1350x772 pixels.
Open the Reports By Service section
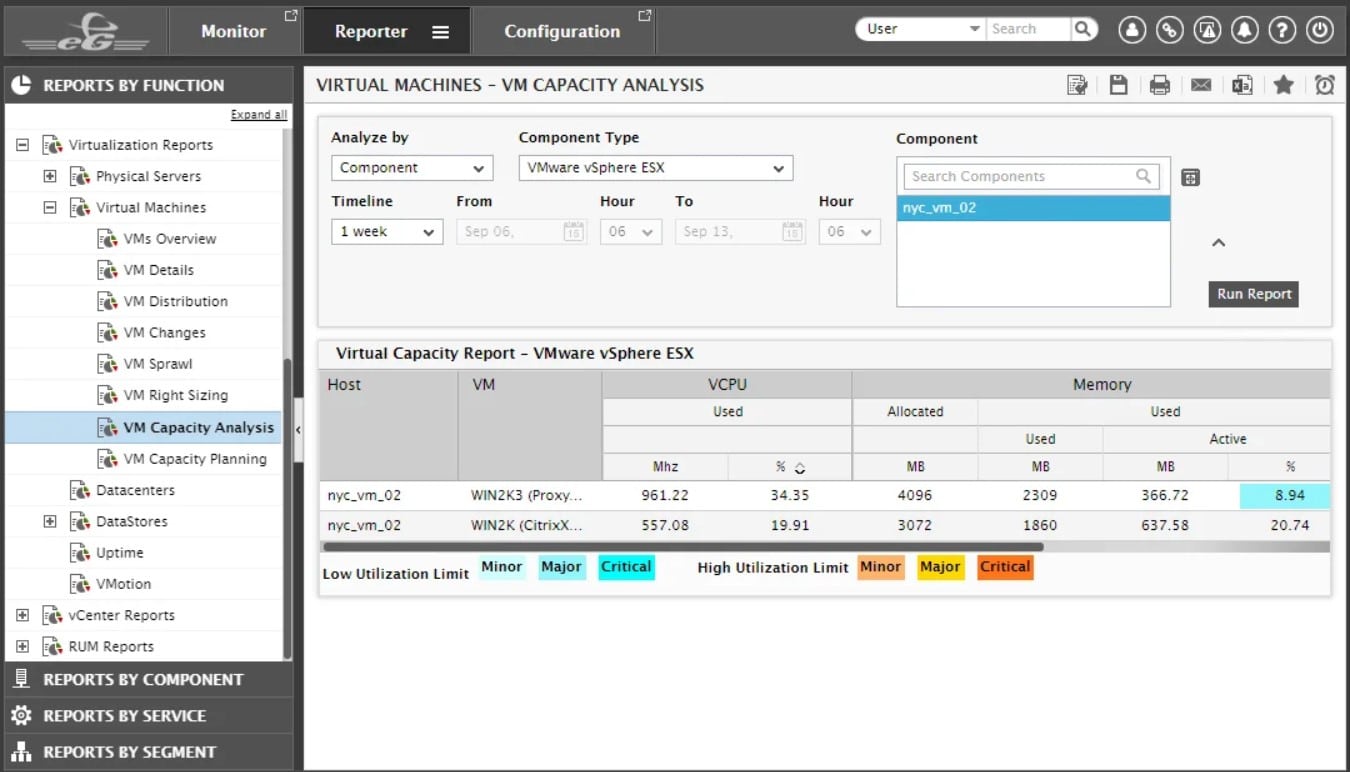[x=147, y=716]
